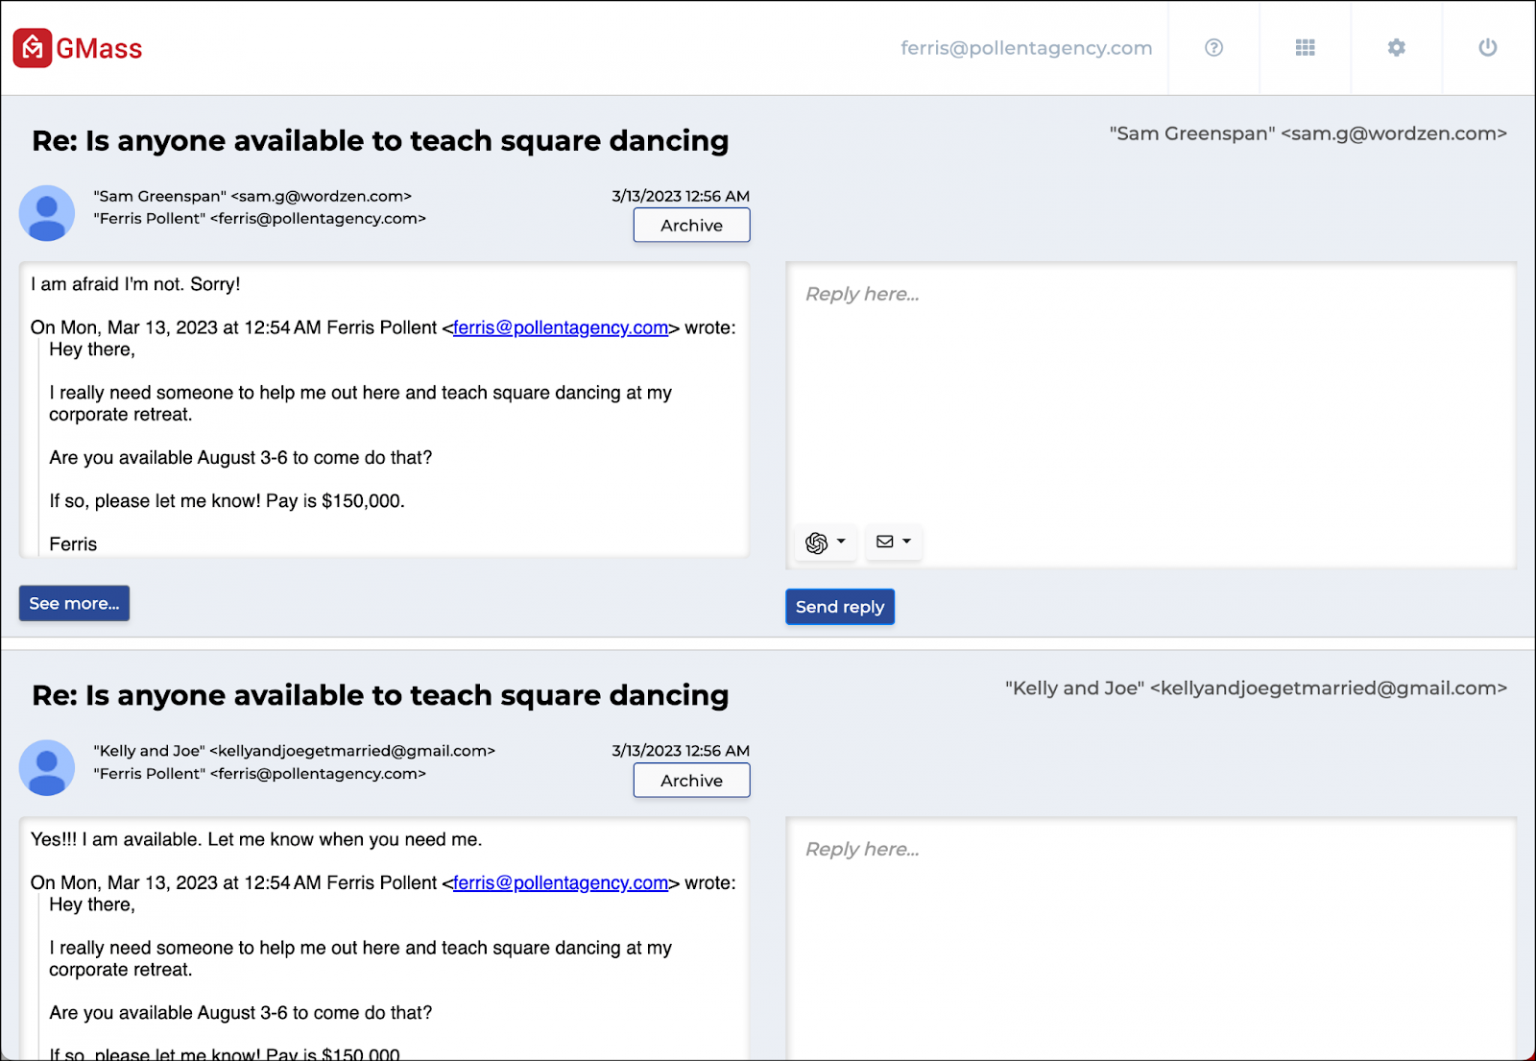
Task: Click the envelope icon in Sam's reply box
Action: pyautogui.click(x=886, y=542)
